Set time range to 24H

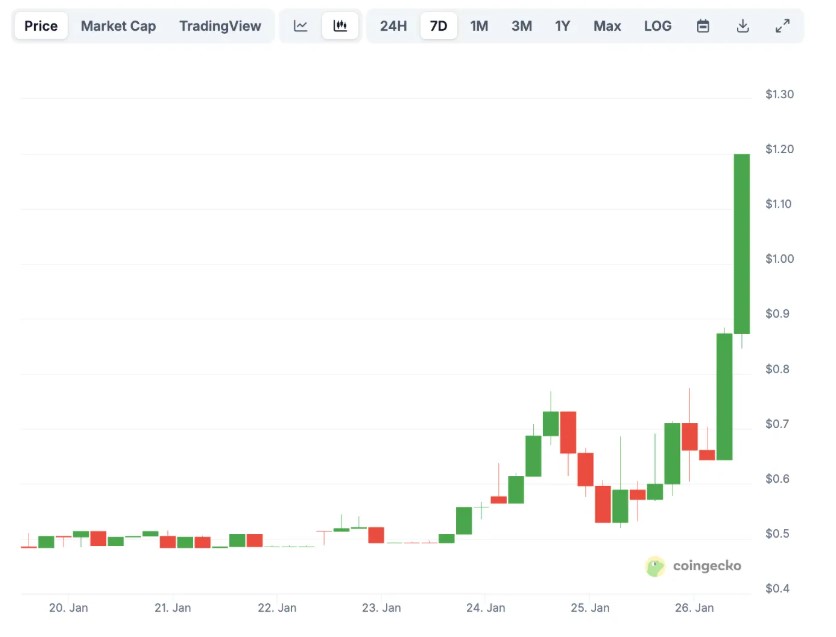(x=393, y=26)
